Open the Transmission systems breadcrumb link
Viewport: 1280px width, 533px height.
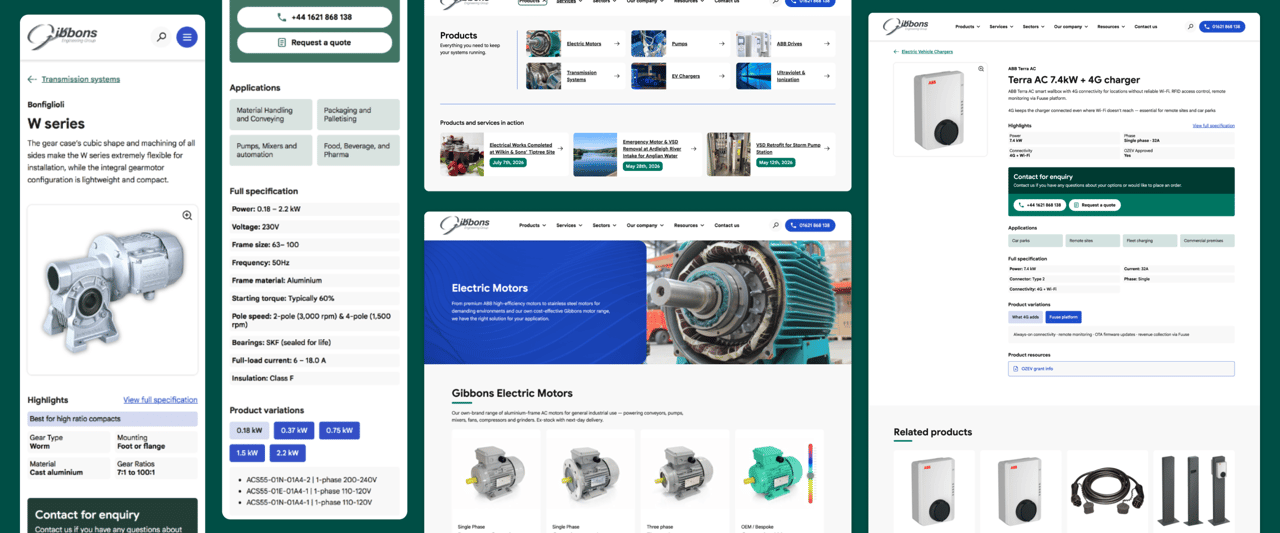coord(81,79)
